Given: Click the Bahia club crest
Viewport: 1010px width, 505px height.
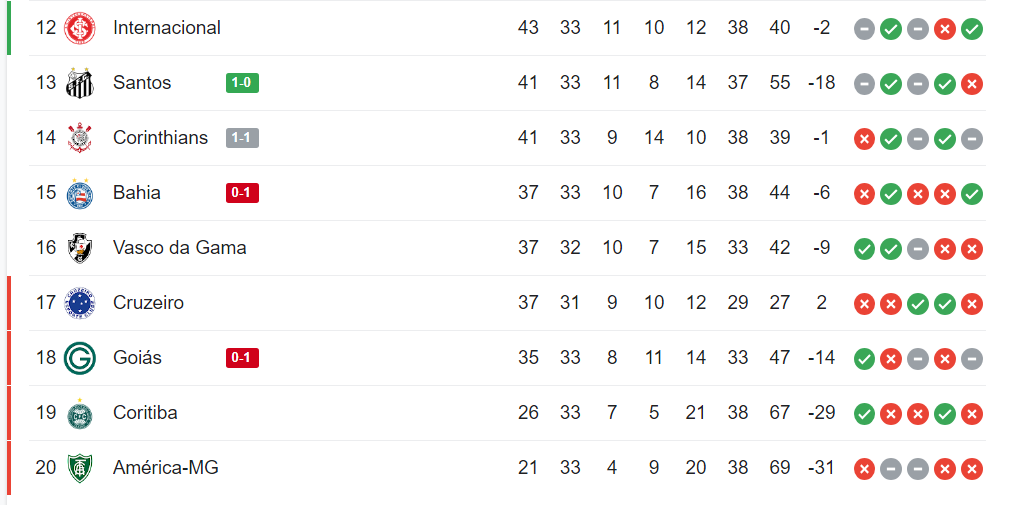Looking at the screenshot, I should (80, 193).
